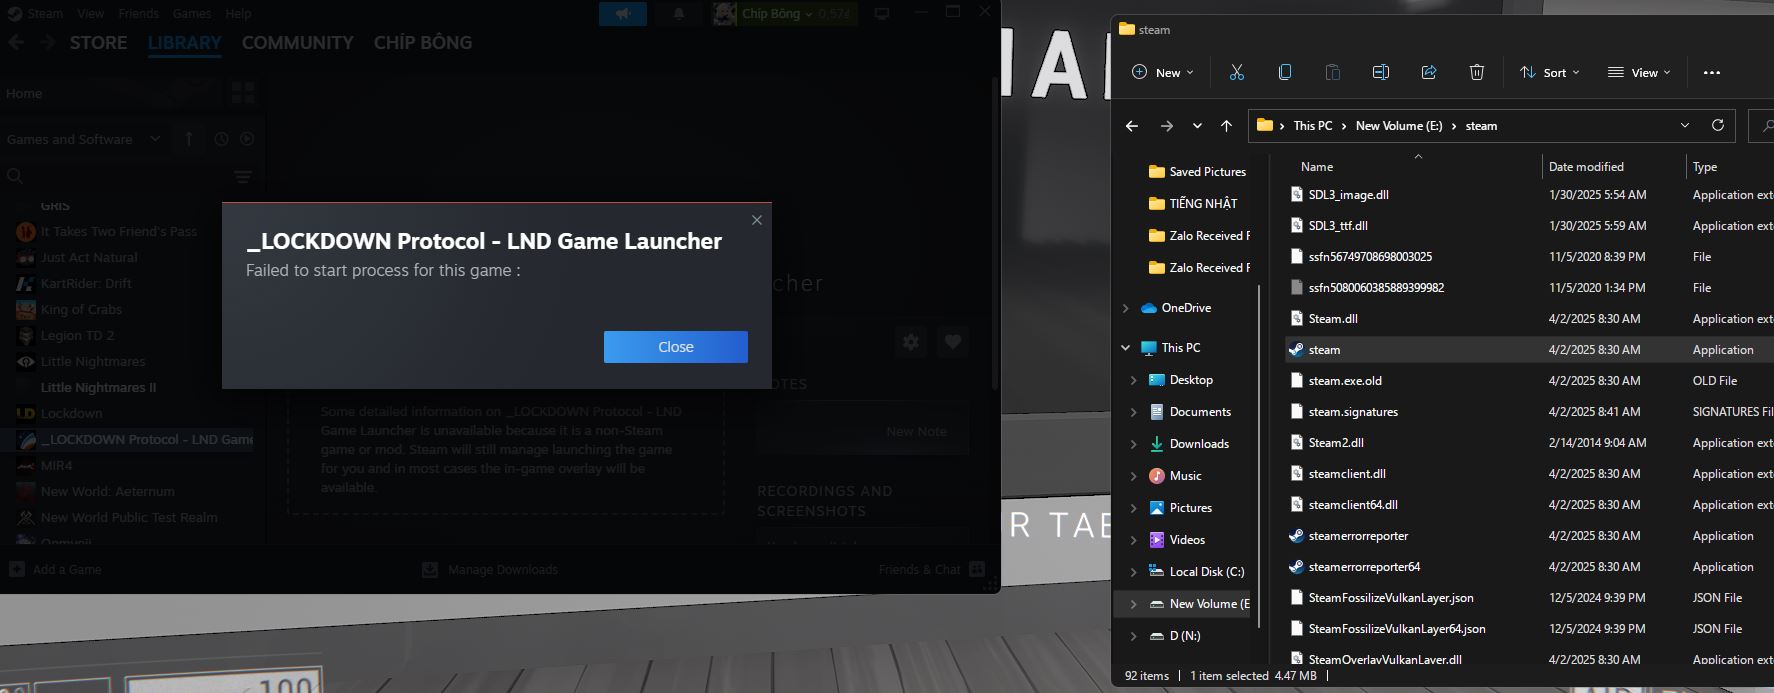Click the Cut icon in Explorer toolbar
Screen dimensions: 1774x693
click(x=1237, y=72)
